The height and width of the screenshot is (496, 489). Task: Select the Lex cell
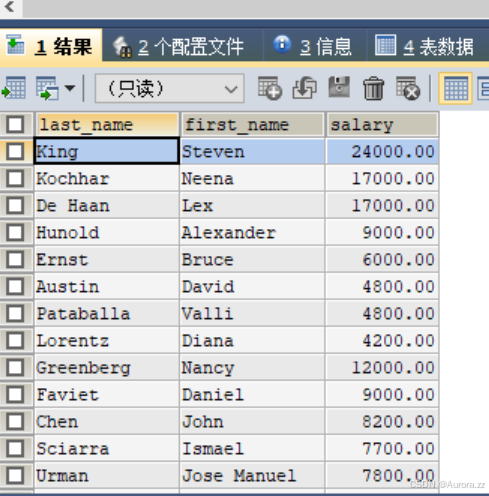(x=252, y=206)
